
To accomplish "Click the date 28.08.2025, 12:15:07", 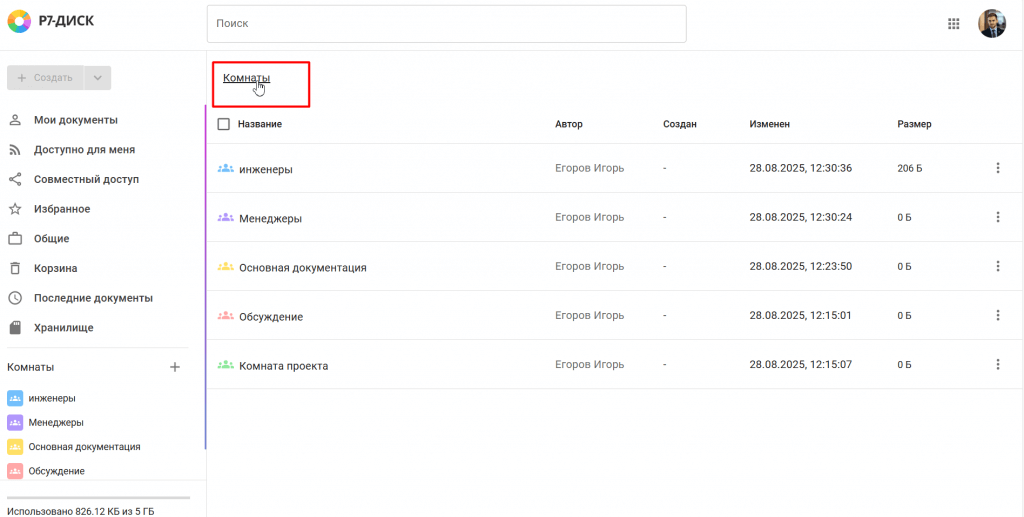I will 801,364.
